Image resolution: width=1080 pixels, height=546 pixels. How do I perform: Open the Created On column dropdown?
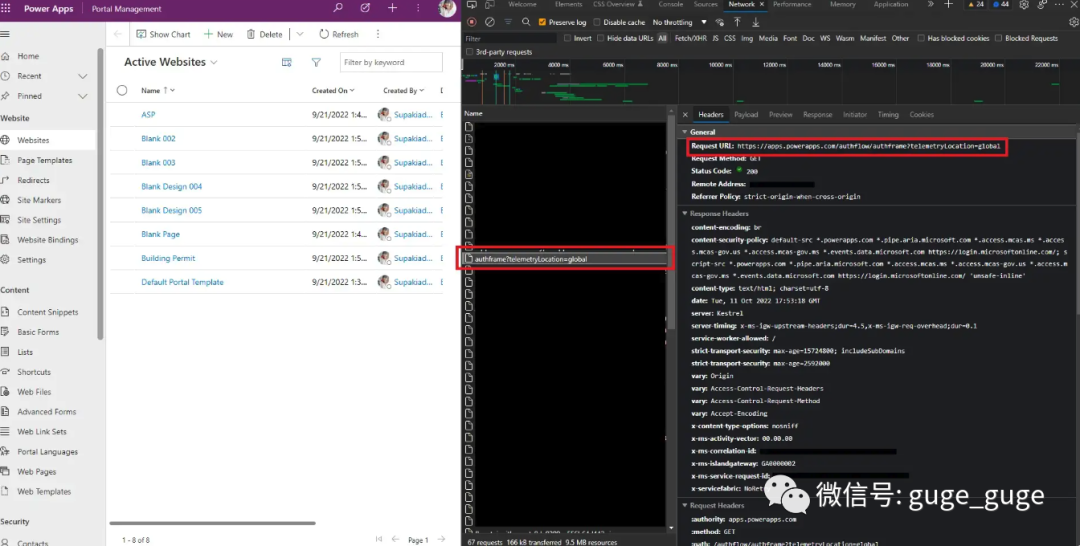(352, 90)
